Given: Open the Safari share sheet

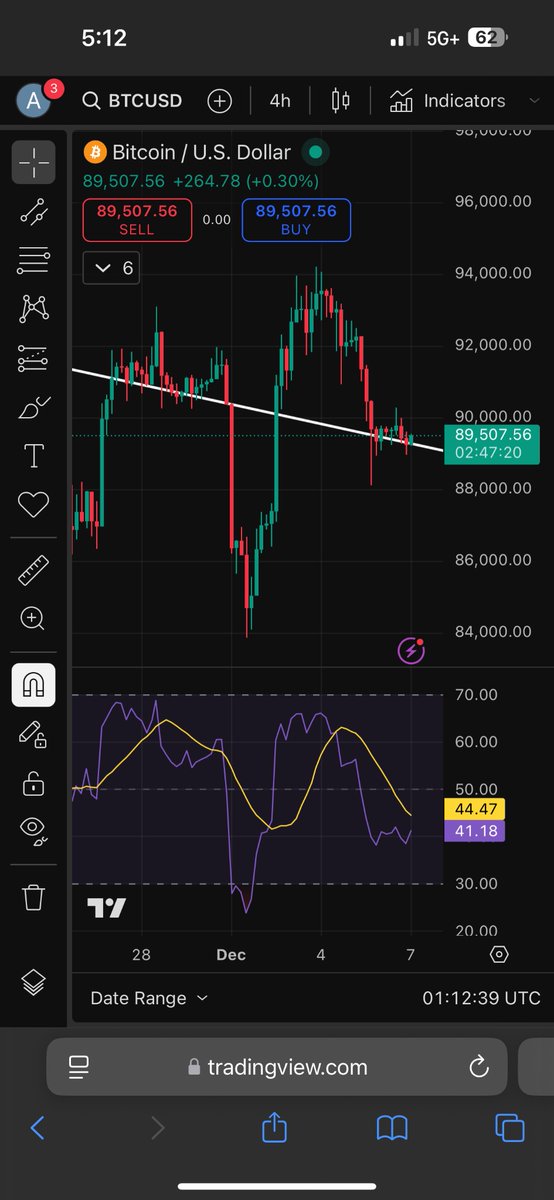Looking at the screenshot, I should click(x=274, y=1128).
